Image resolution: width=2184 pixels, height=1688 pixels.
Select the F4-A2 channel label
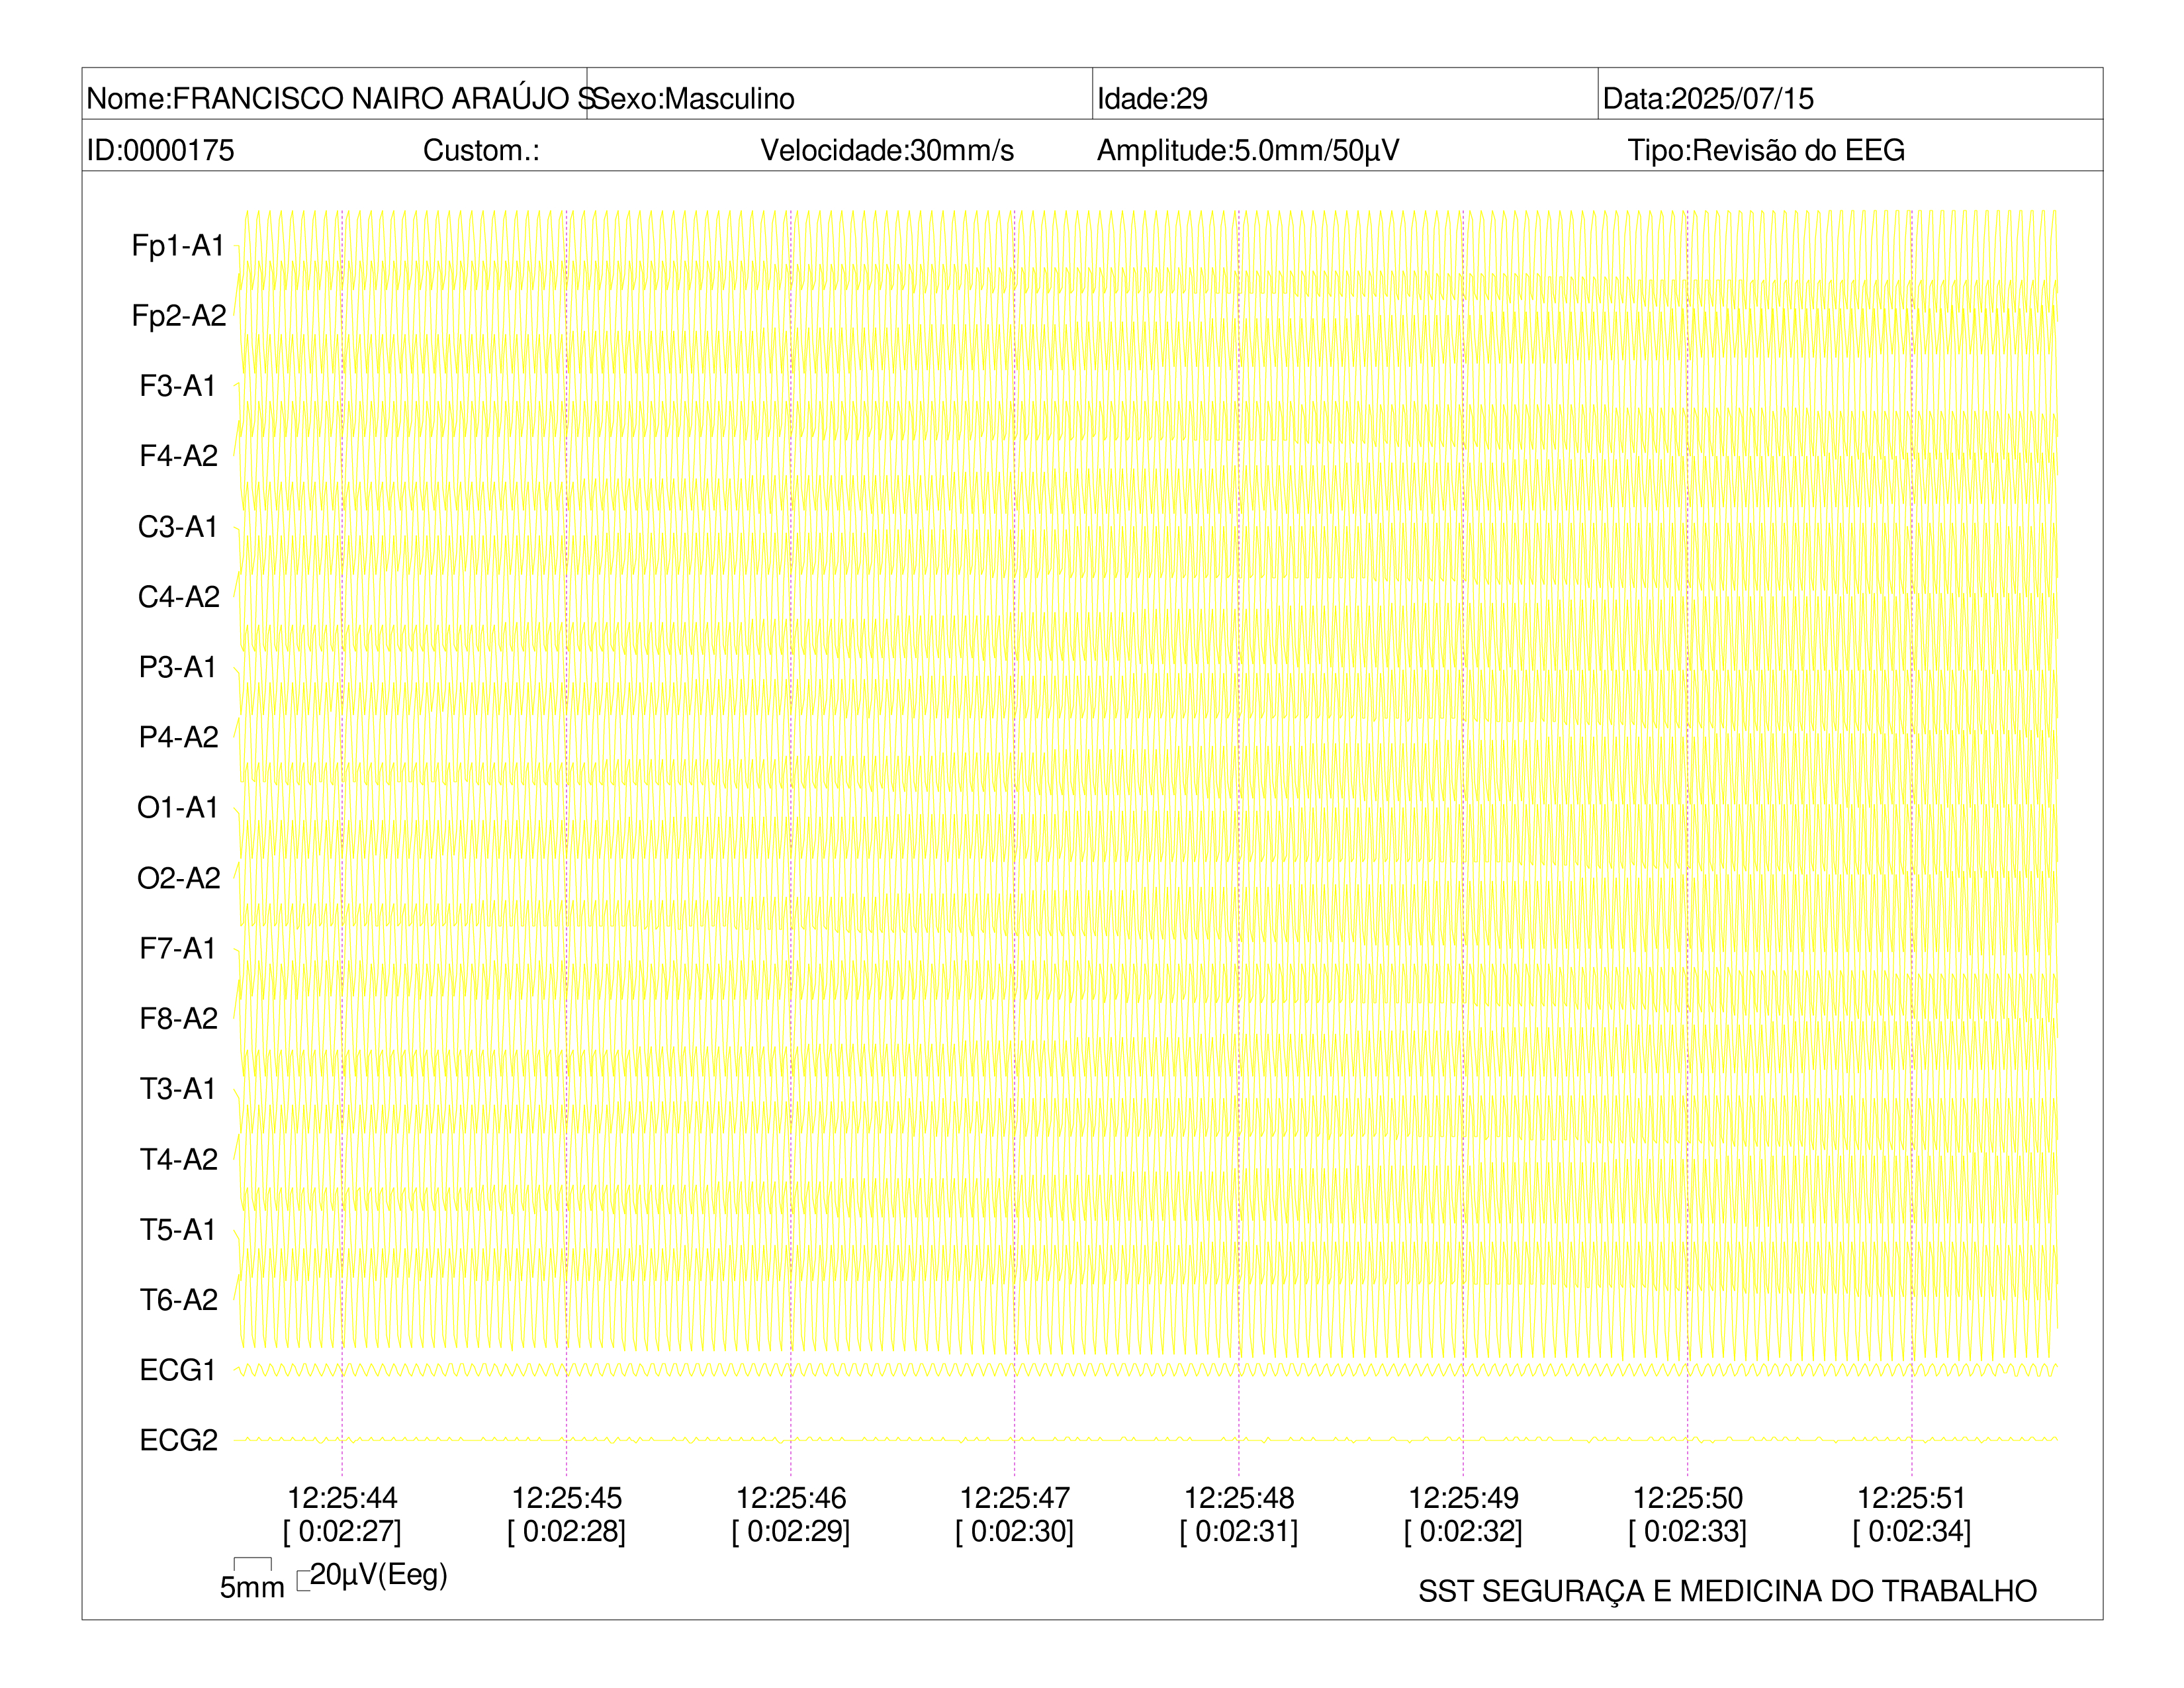coord(178,456)
